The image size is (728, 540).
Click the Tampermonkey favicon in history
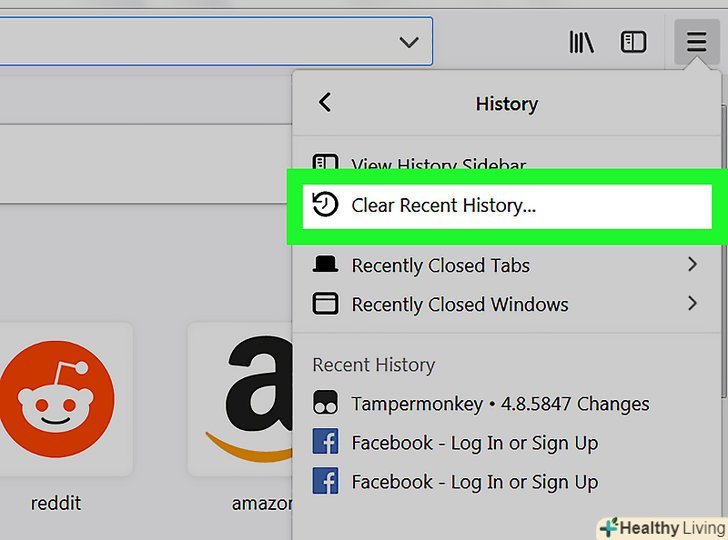325,404
